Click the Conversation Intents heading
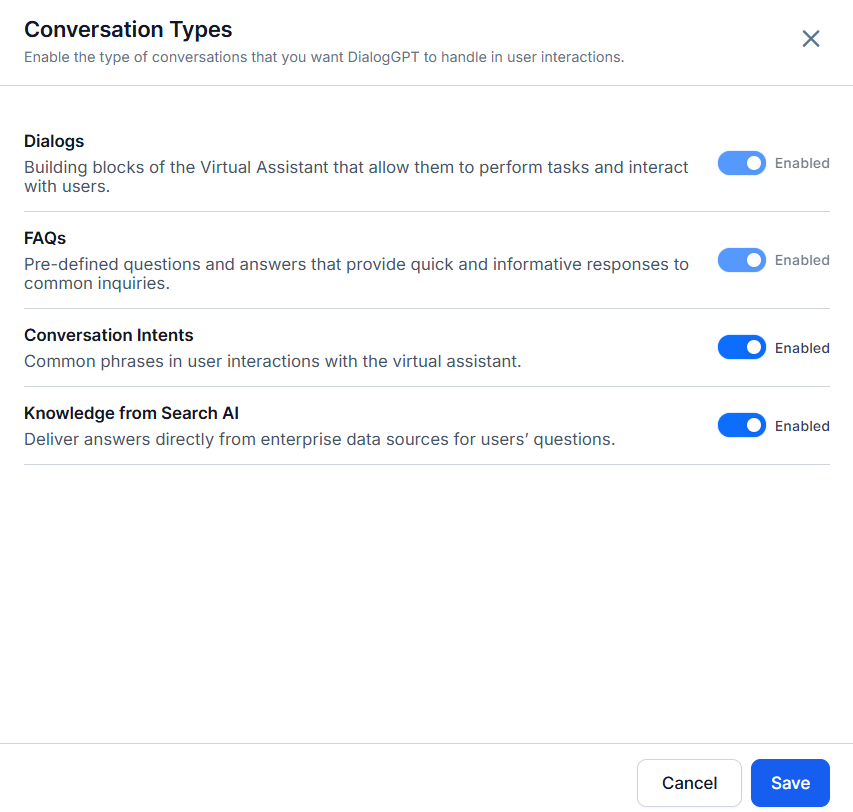The width and height of the screenshot is (853, 812). click(x=109, y=335)
